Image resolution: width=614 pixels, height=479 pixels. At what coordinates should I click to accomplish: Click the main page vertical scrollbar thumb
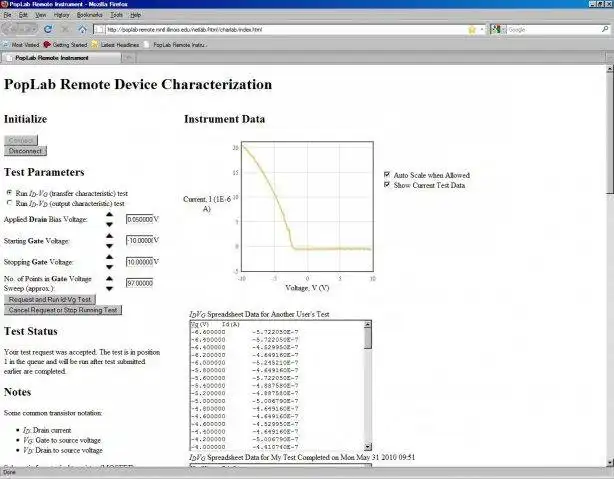610,133
